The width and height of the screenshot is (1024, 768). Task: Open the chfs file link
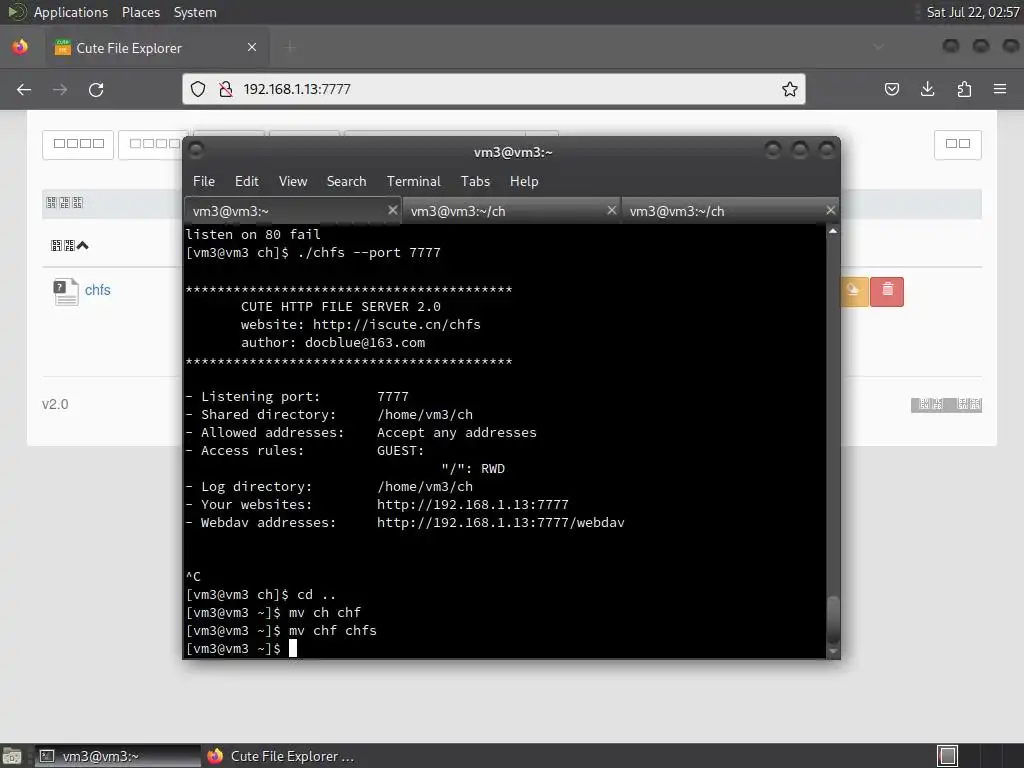coord(97,290)
